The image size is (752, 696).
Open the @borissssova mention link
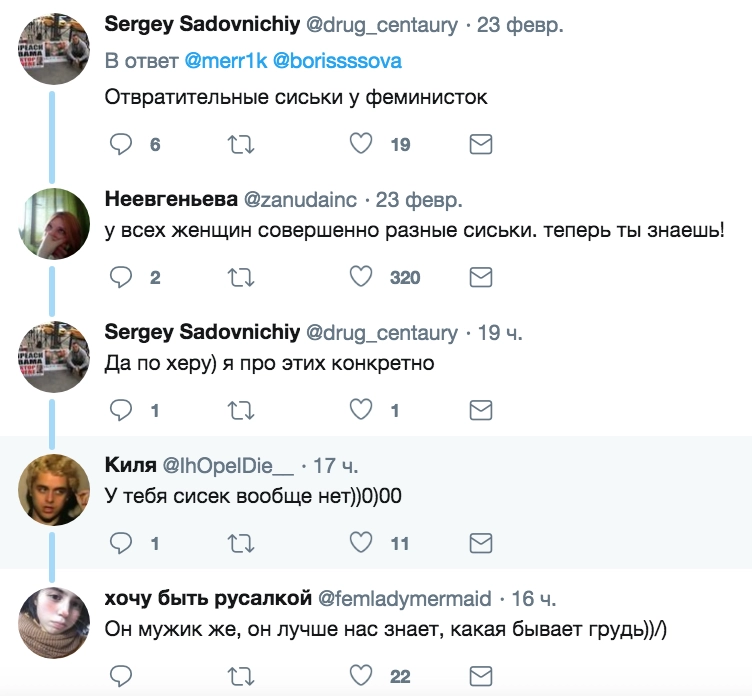click(x=334, y=61)
